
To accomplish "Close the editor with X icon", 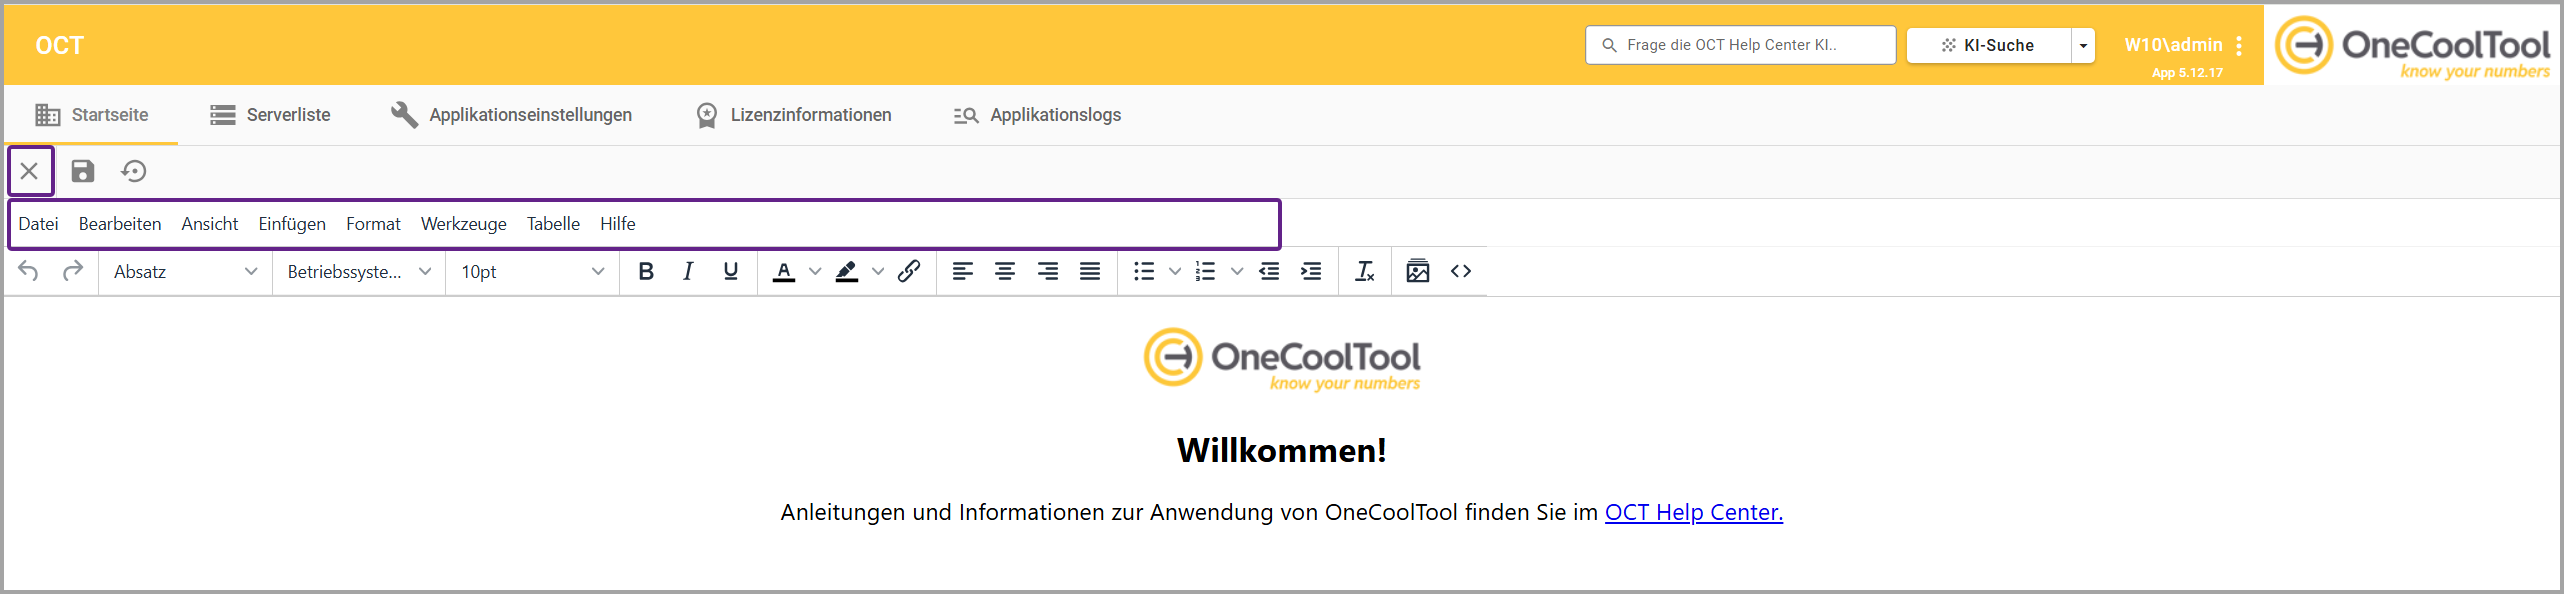I will point(30,171).
